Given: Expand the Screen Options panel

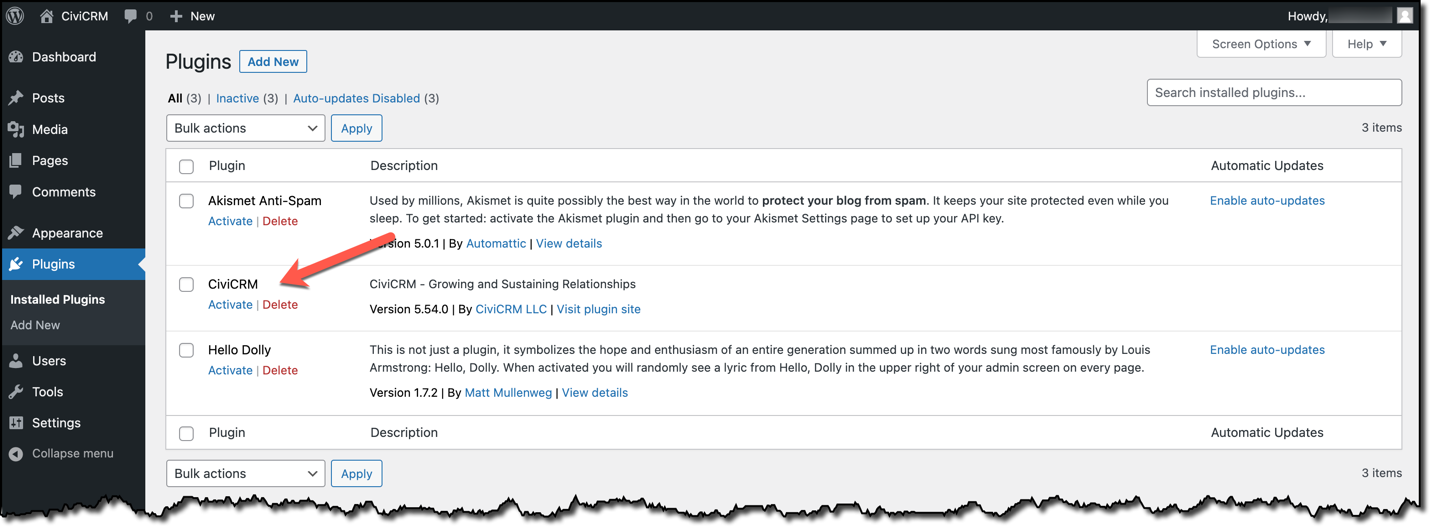Looking at the screenshot, I should point(1261,44).
